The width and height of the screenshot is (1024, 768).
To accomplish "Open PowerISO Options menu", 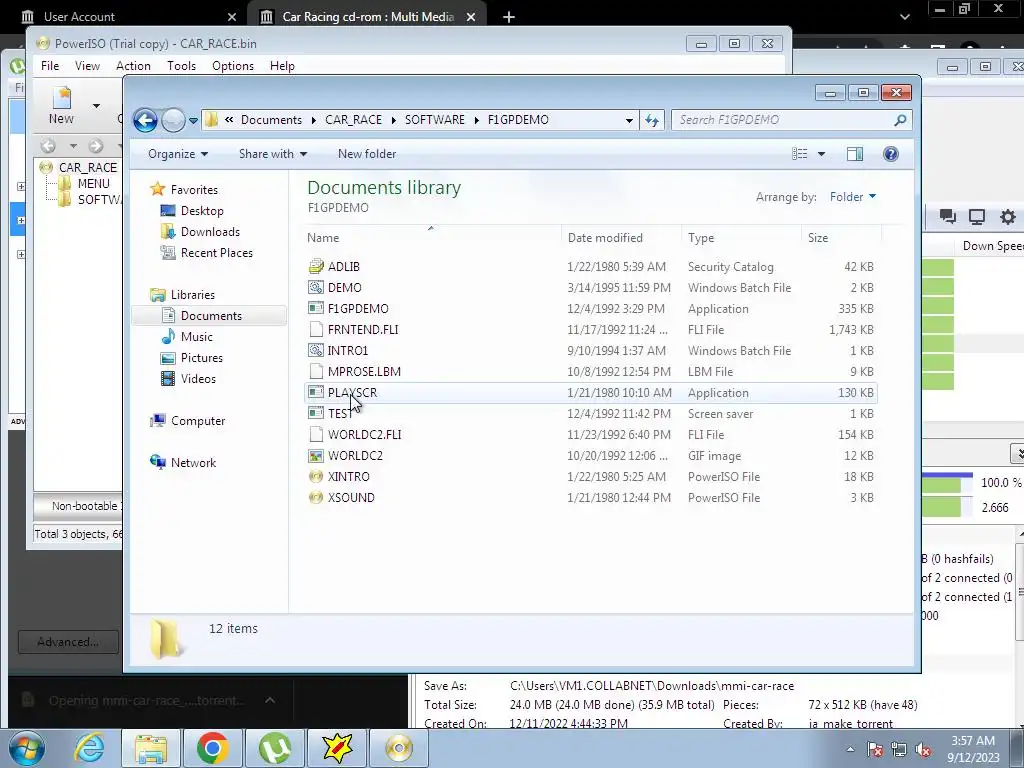I will [x=232, y=66].
